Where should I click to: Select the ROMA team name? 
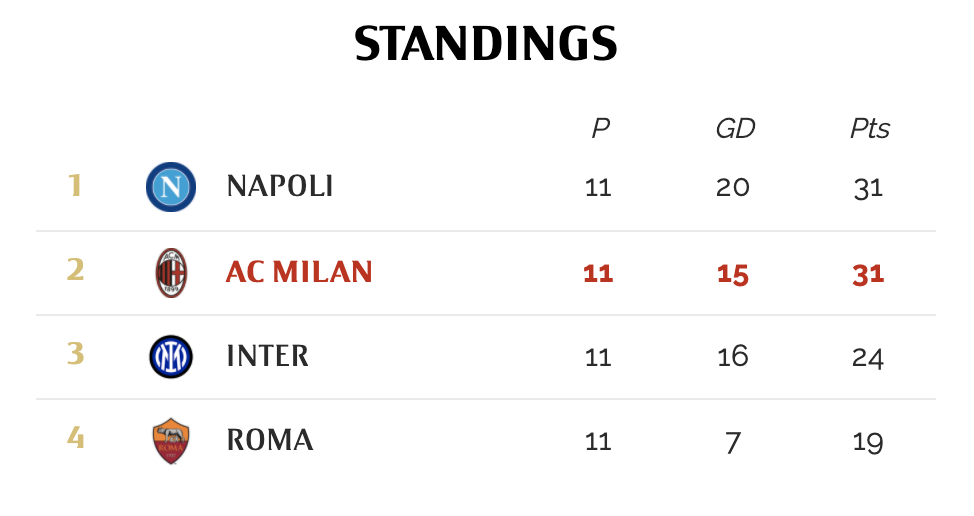tap(270, 441)
